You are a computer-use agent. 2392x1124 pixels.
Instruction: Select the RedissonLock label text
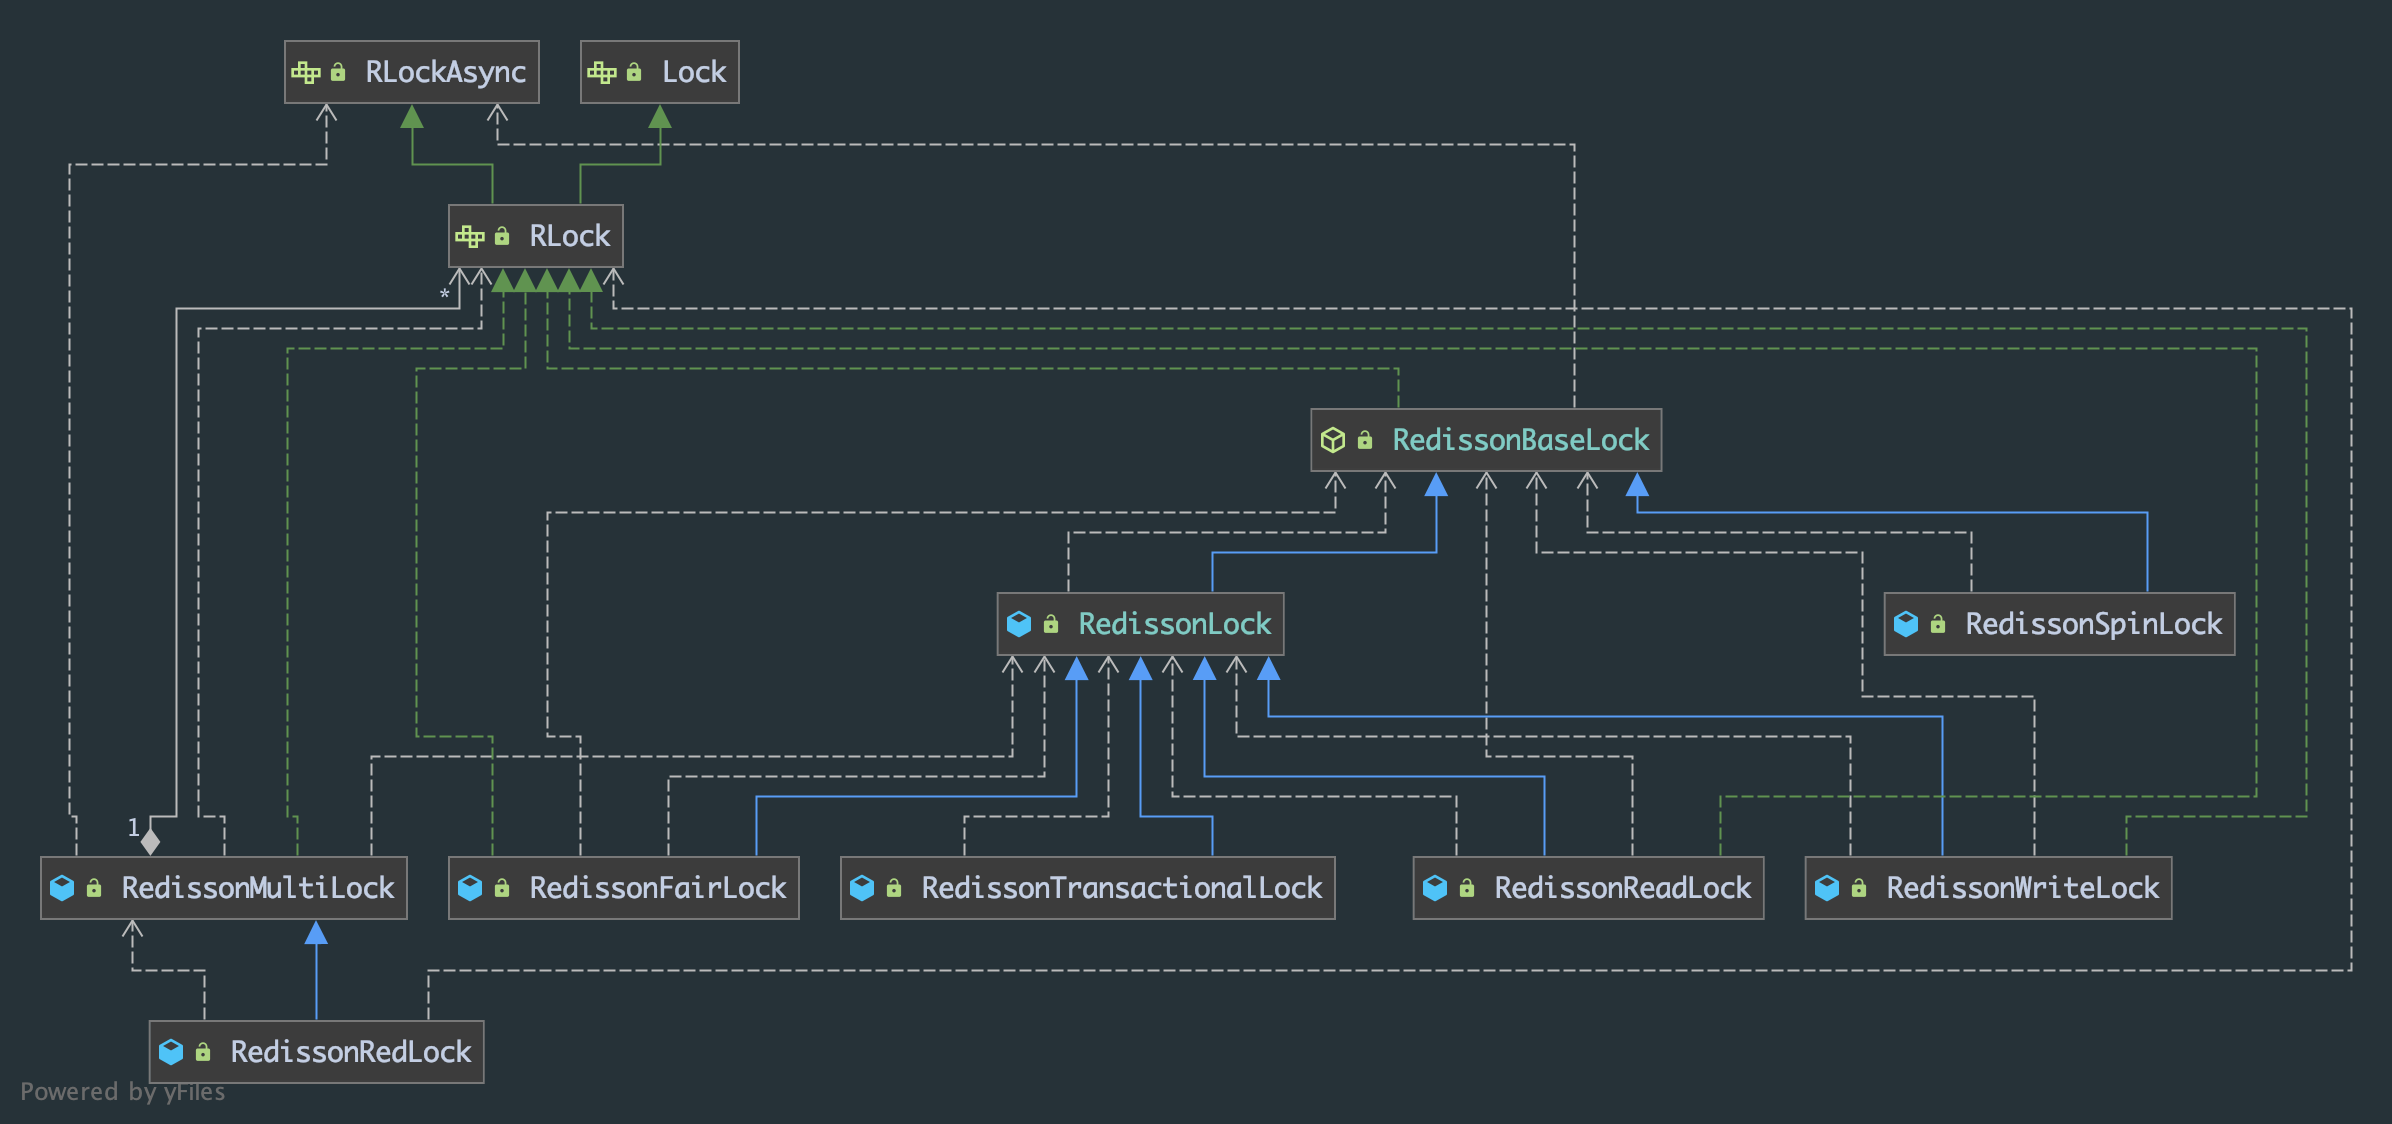pos(1174,624)
